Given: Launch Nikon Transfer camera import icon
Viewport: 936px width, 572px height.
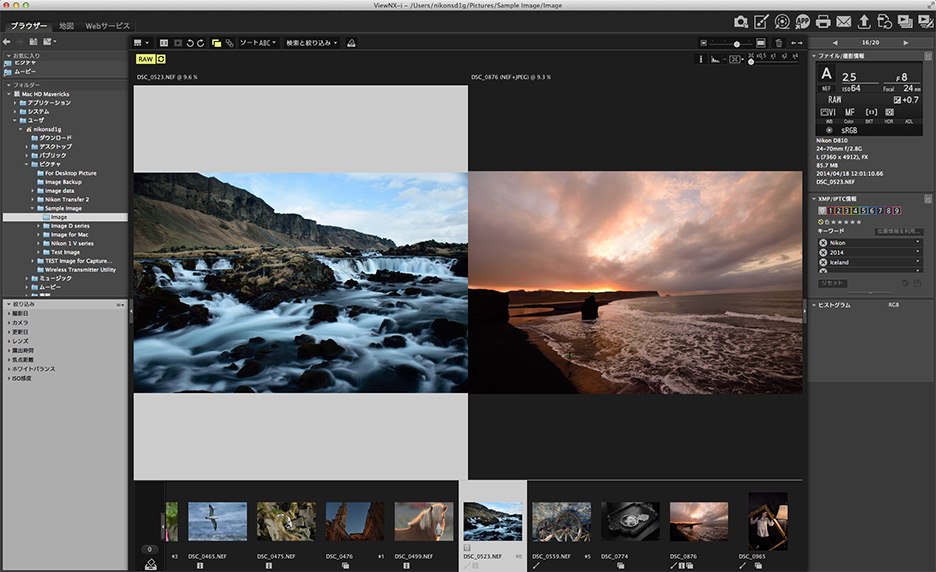Looking at the screenshot, I should pyautogui.click(x=741, y=21).
